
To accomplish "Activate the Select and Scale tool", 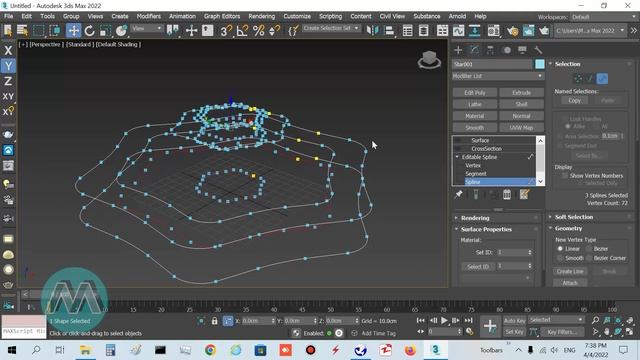I will click(105, 31).
